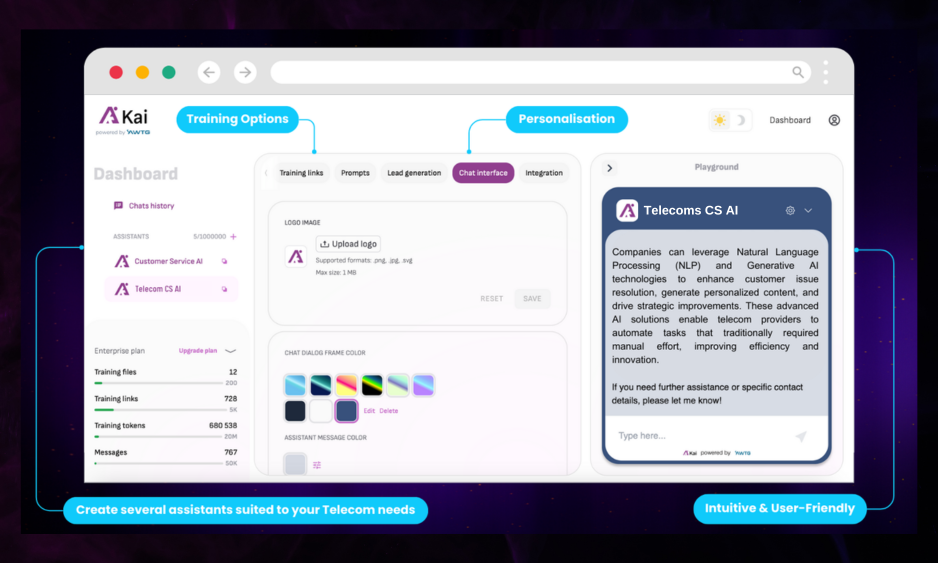Select the Chat interface tab
938x563 pixels.
click(483, 173)
